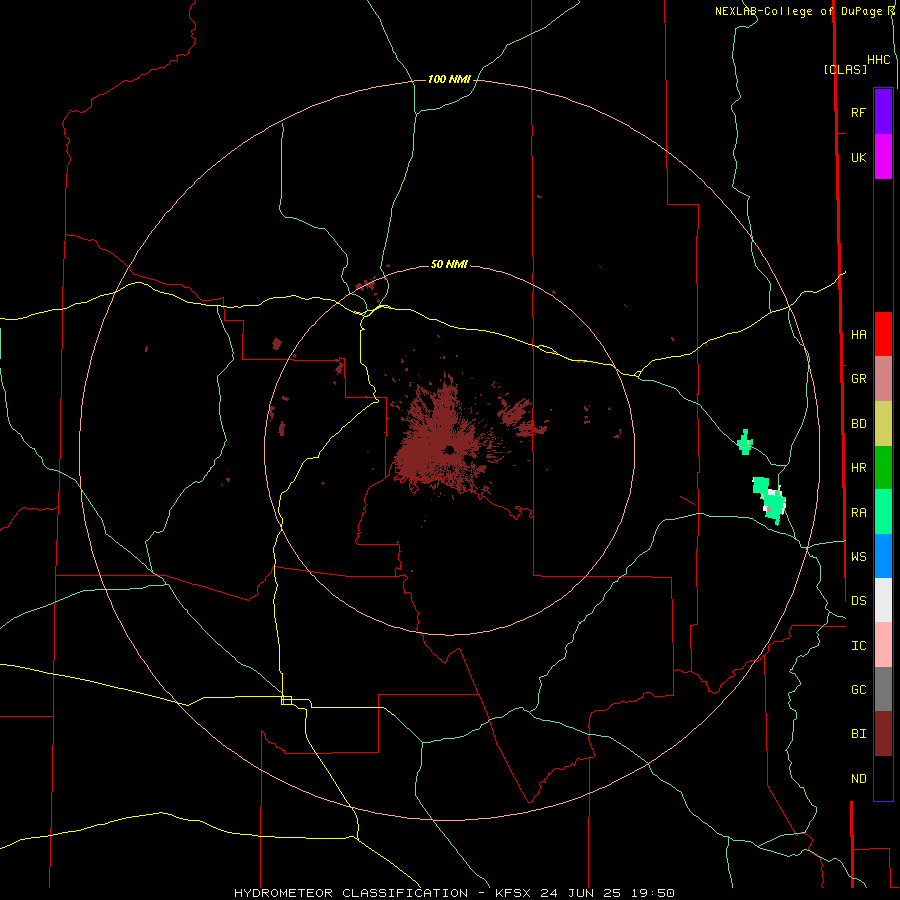Click the BD yellow legend swatch

pyautogui.click(x=883, y=424)
